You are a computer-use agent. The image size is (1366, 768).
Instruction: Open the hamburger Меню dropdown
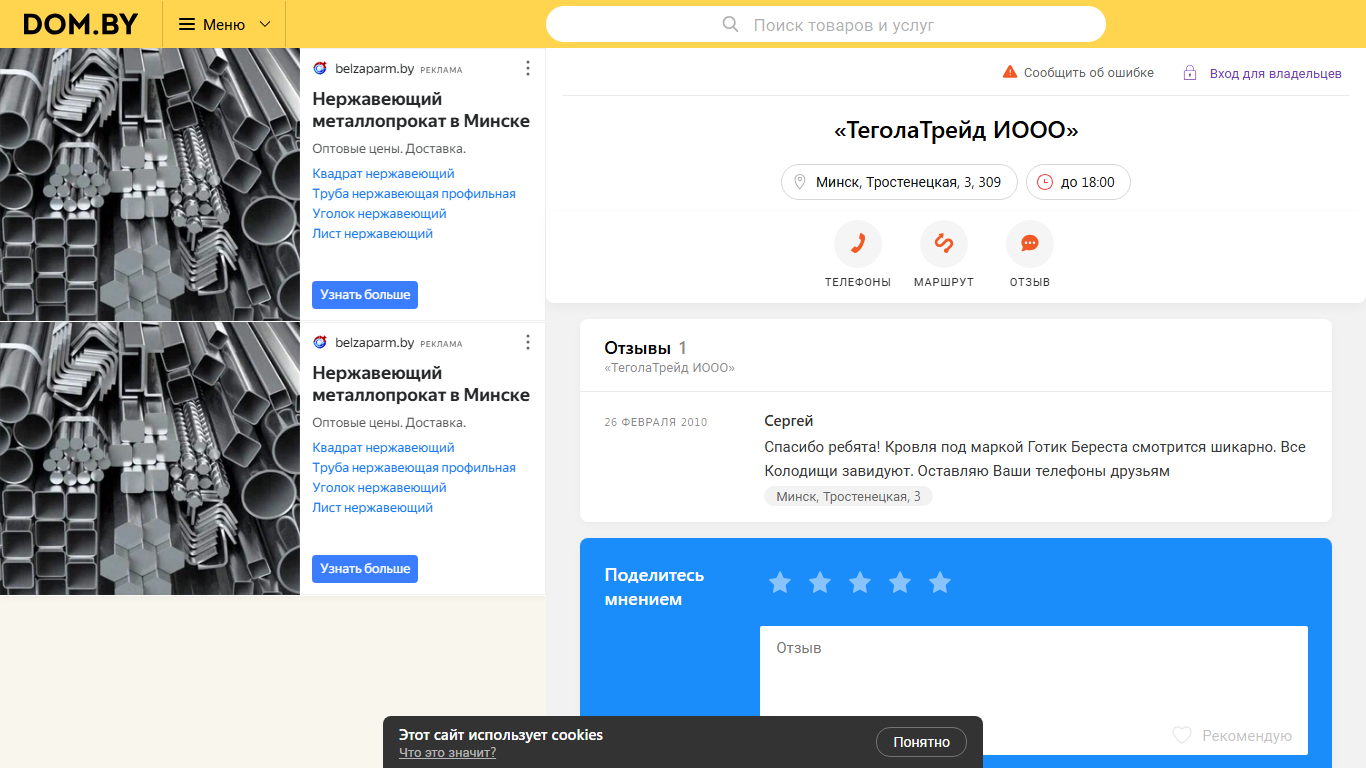pyautogui.click(x=225, y=24)
